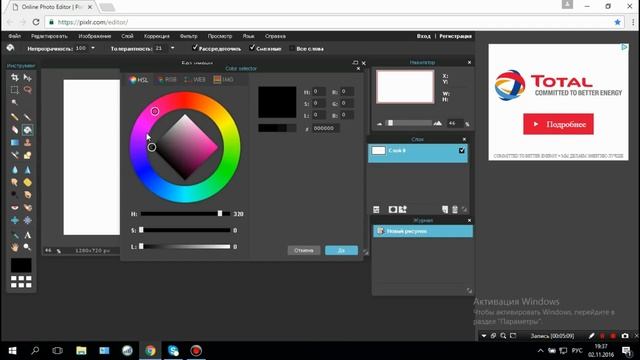
Task: Open the Редактировать menu
Action: tap(49, 36)
